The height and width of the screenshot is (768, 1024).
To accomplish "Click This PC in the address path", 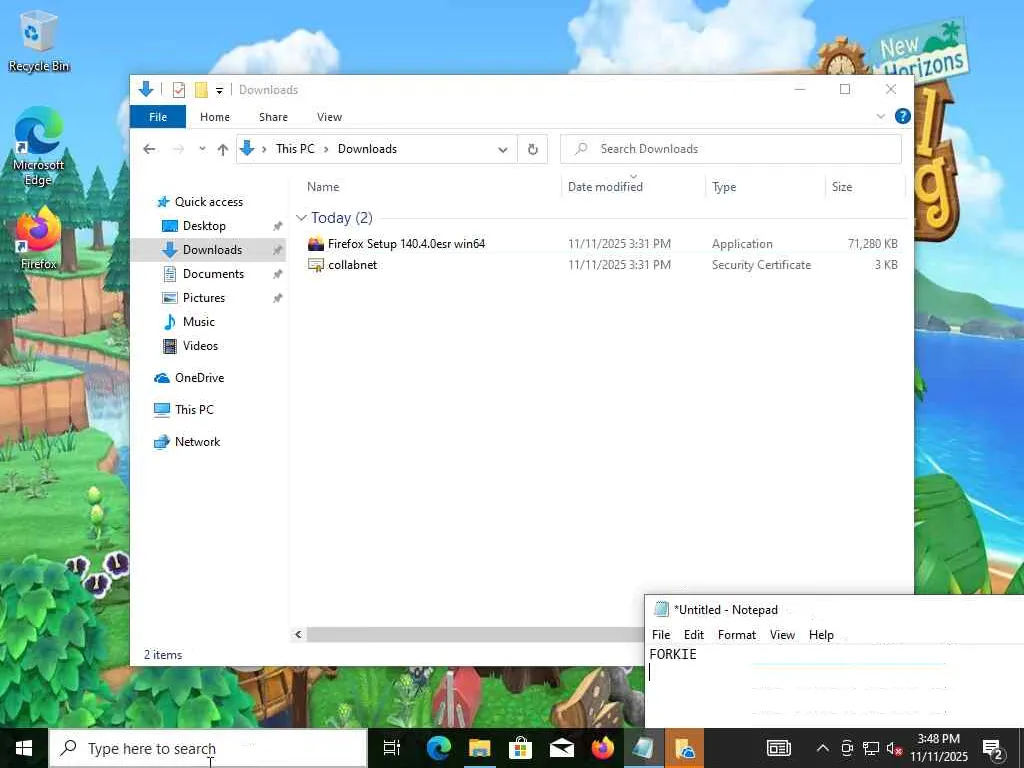I will pyautogui.click(x=295, y=149).
